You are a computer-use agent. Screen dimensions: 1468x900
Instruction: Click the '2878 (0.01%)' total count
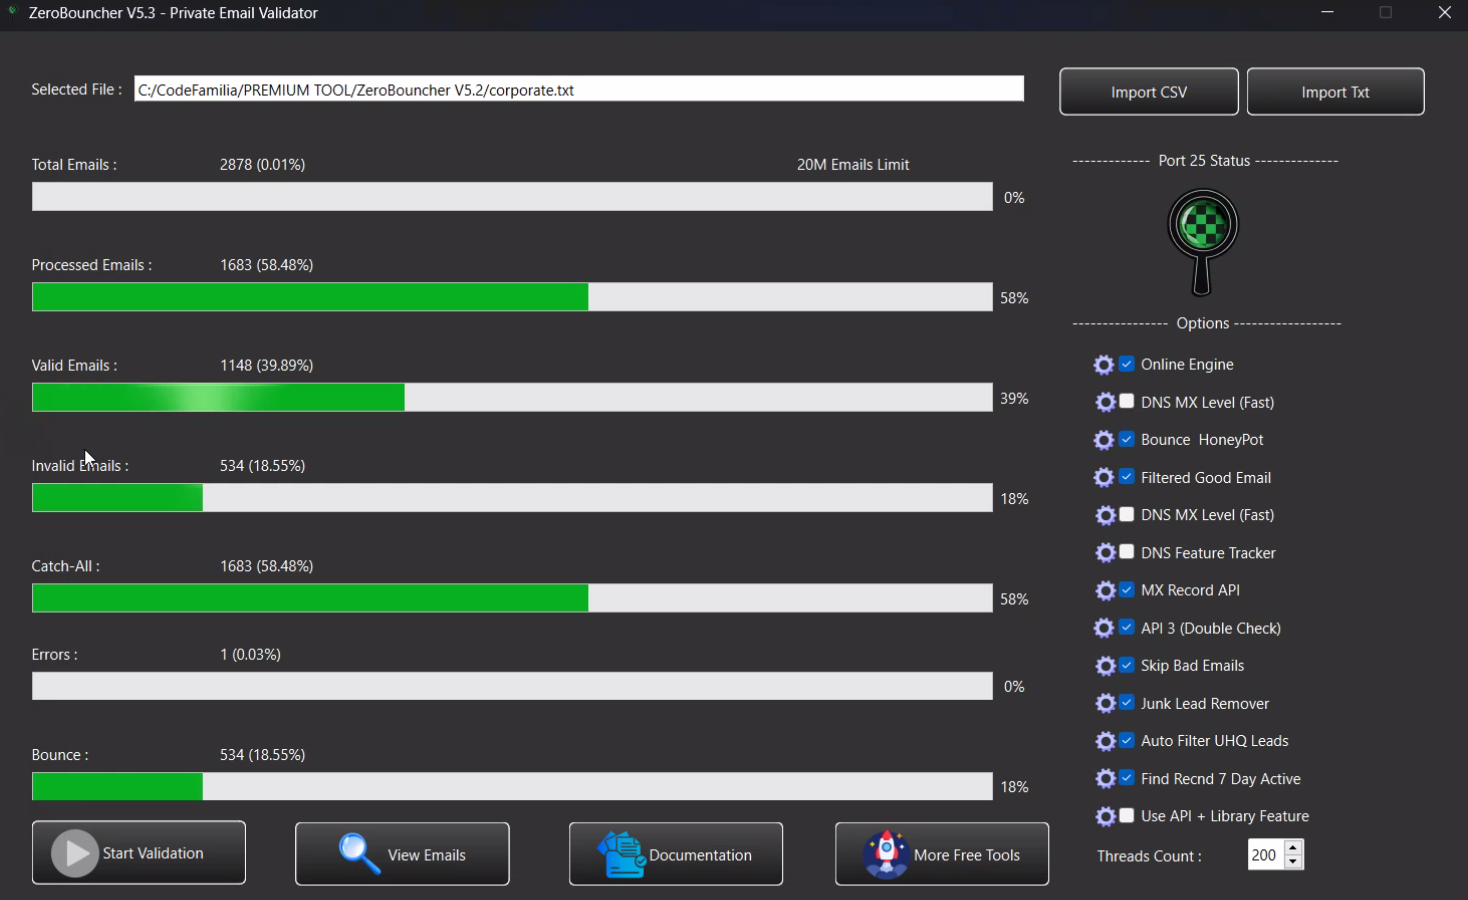[x=263, y=165]
